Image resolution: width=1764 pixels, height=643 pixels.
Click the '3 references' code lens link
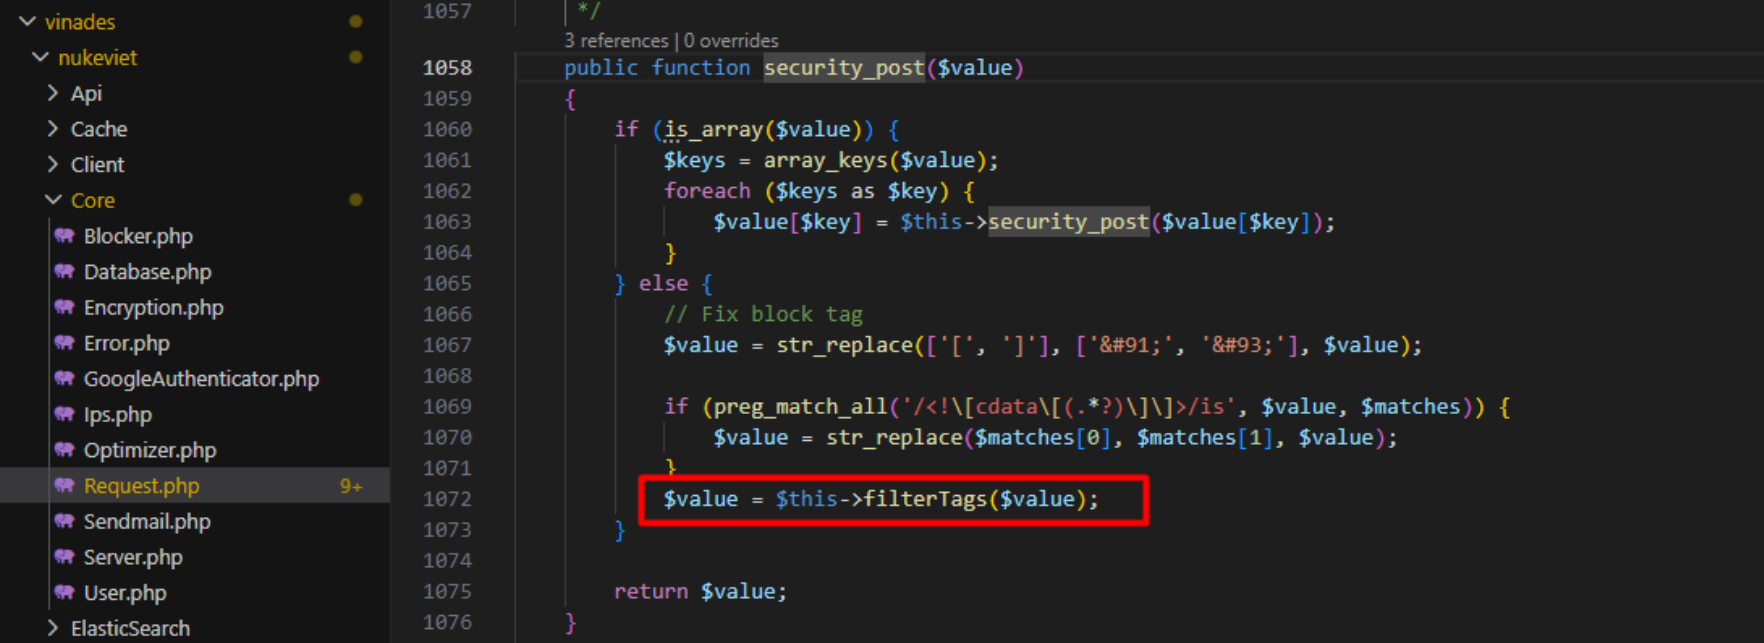point(616,41)
